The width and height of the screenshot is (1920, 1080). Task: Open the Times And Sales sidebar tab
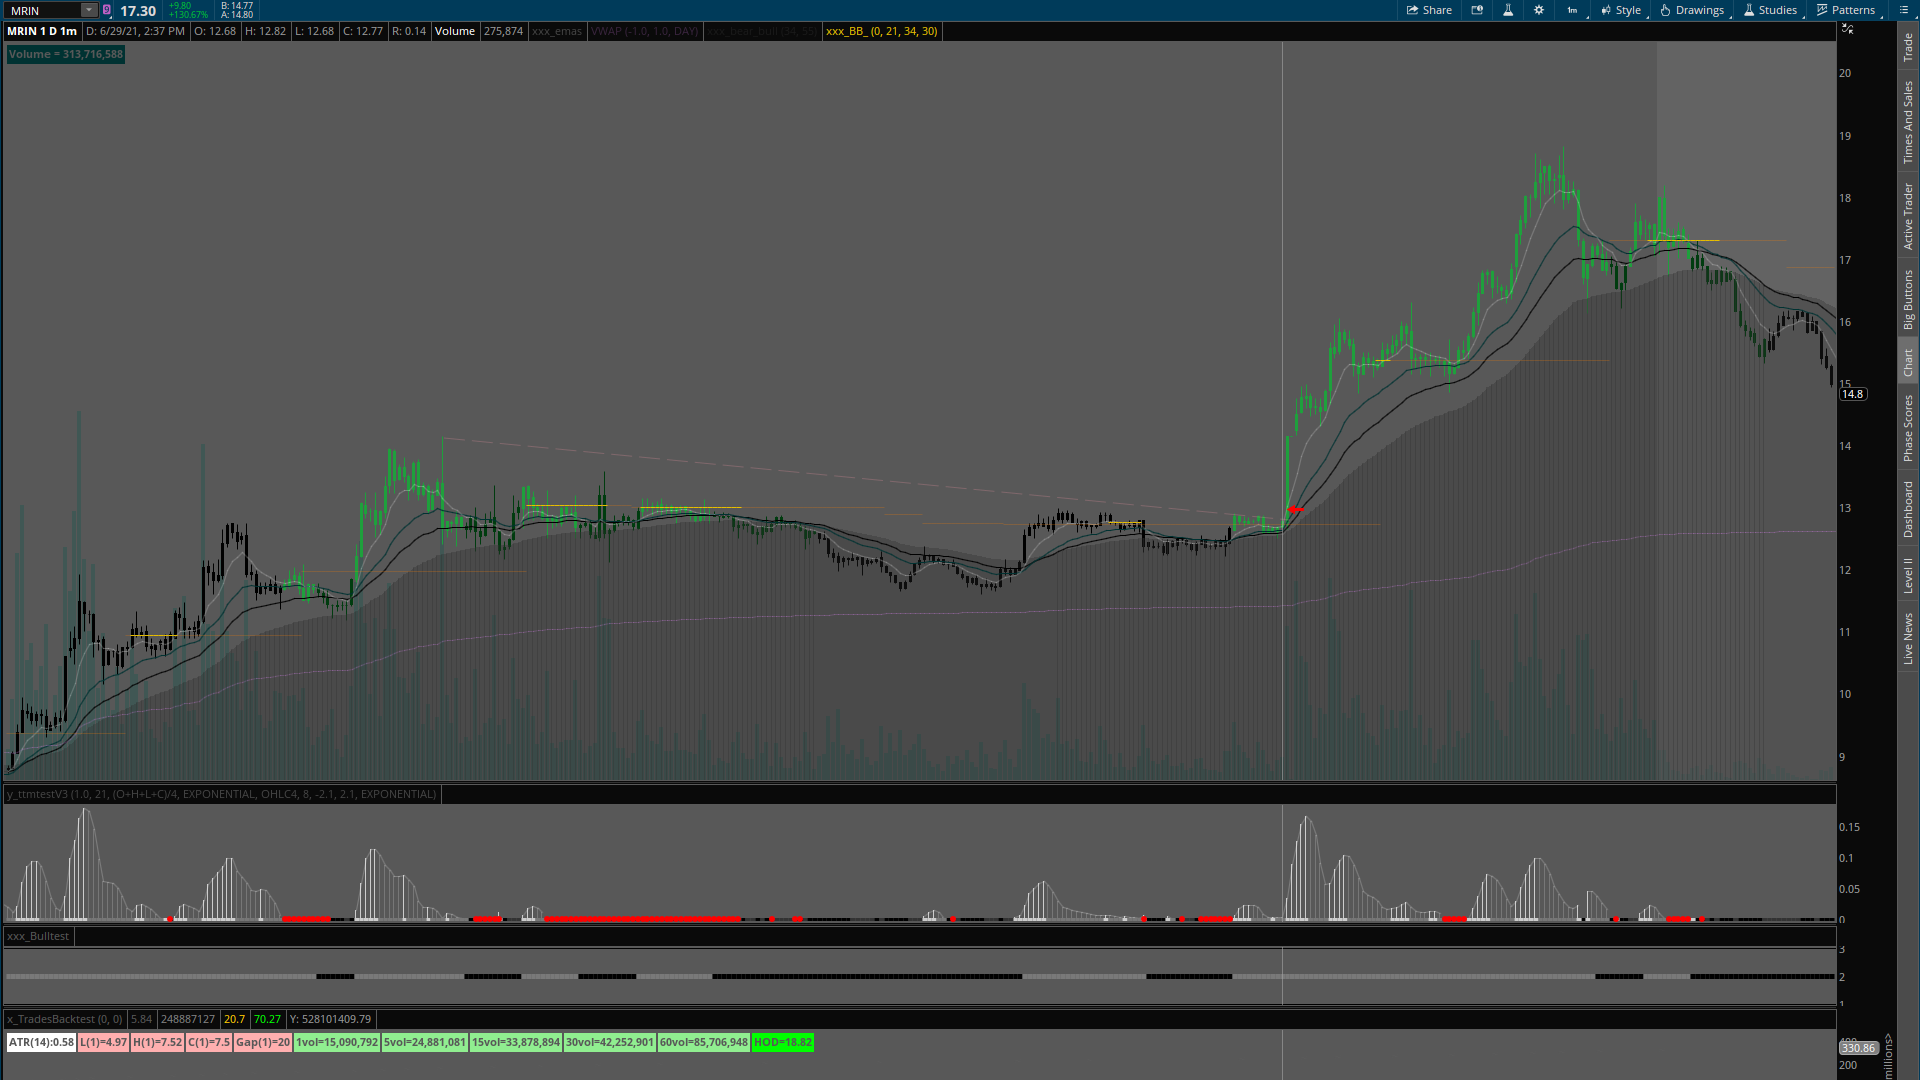(x=1908, y=122)
